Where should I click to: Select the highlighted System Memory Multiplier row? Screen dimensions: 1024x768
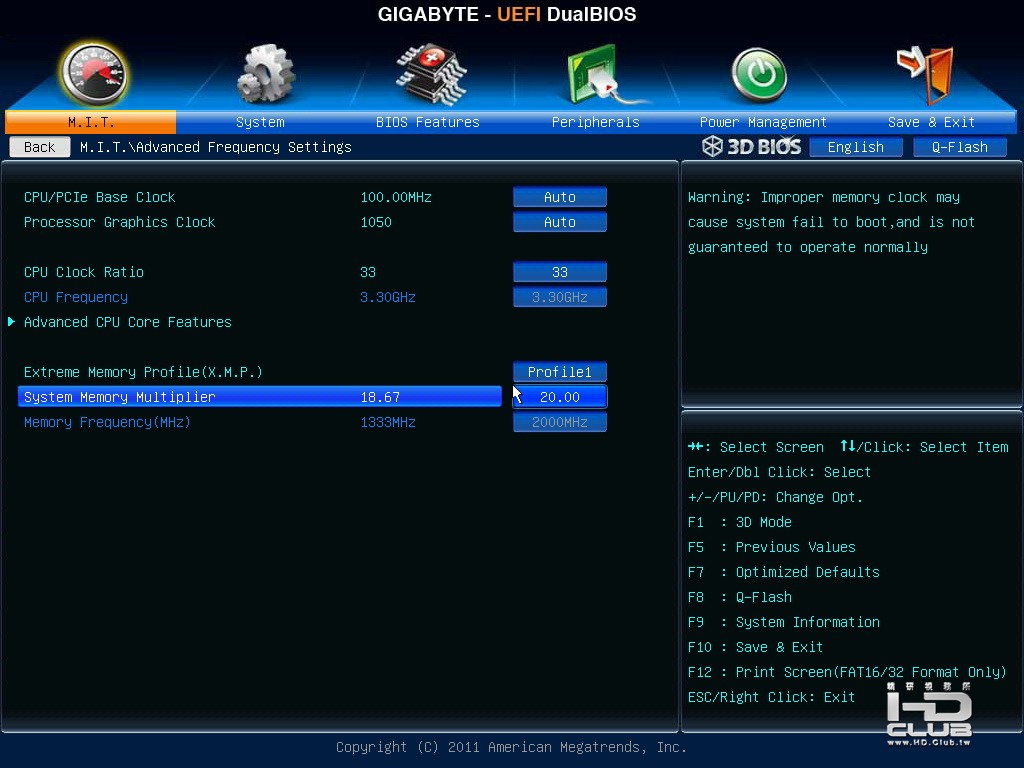tap(259, 396)
